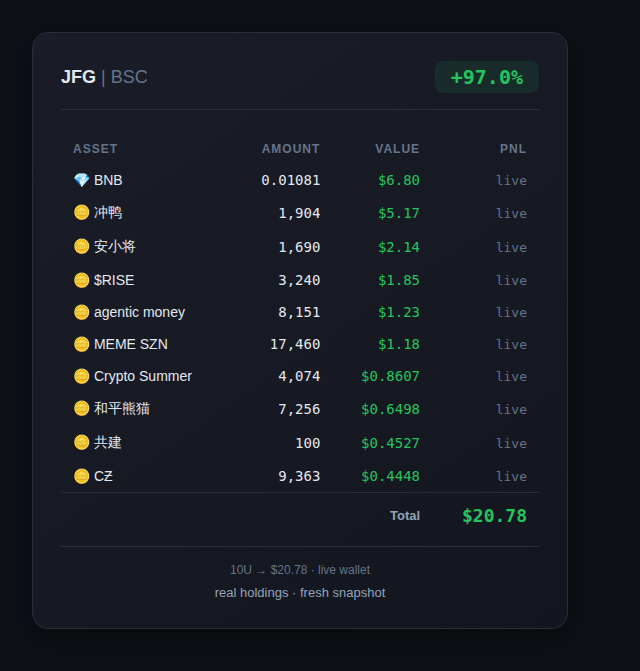Select the 冲鸭 asset name
Screen dimensions: 640x671
click(x=108, y=212)
